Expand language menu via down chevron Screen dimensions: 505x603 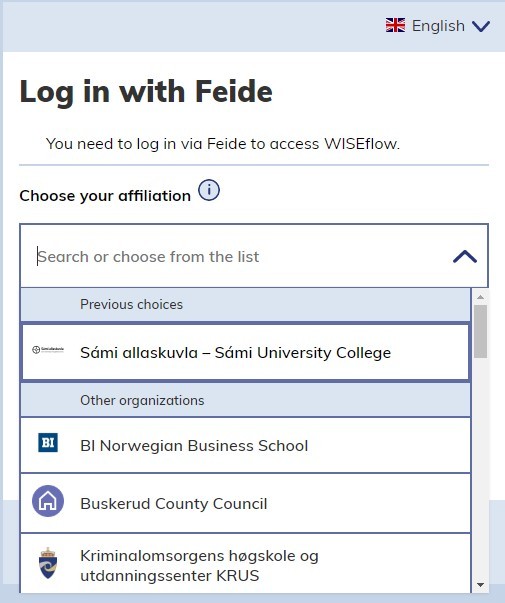[x=481, y=26]
